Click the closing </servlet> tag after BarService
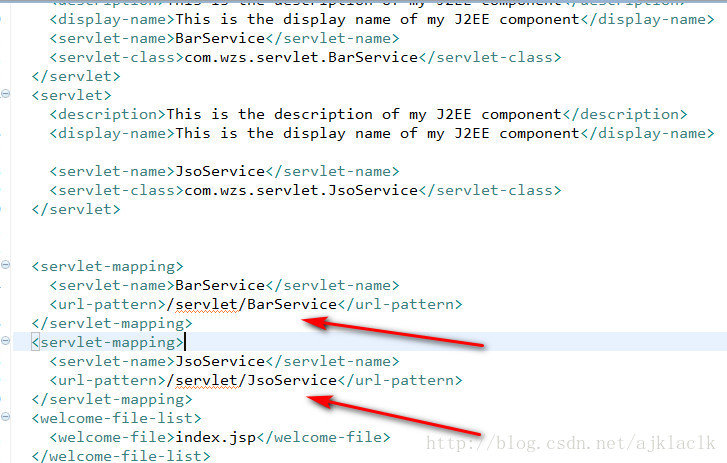727x463 pixels. click(76, 76)
